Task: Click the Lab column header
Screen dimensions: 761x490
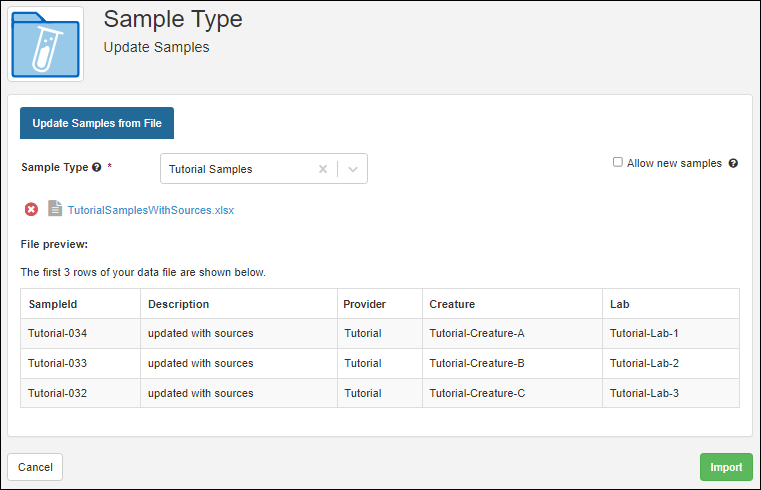Action: [x=619, y=304]
